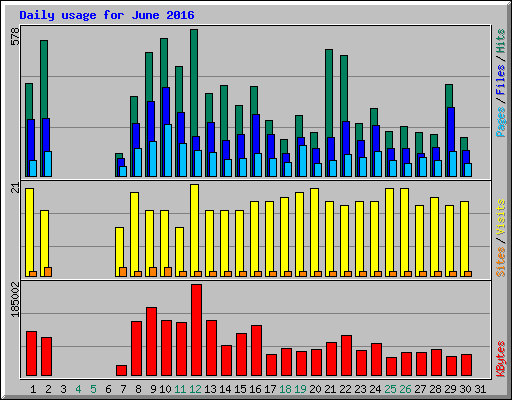Click day 8 on the x-axis

point(138,389)
